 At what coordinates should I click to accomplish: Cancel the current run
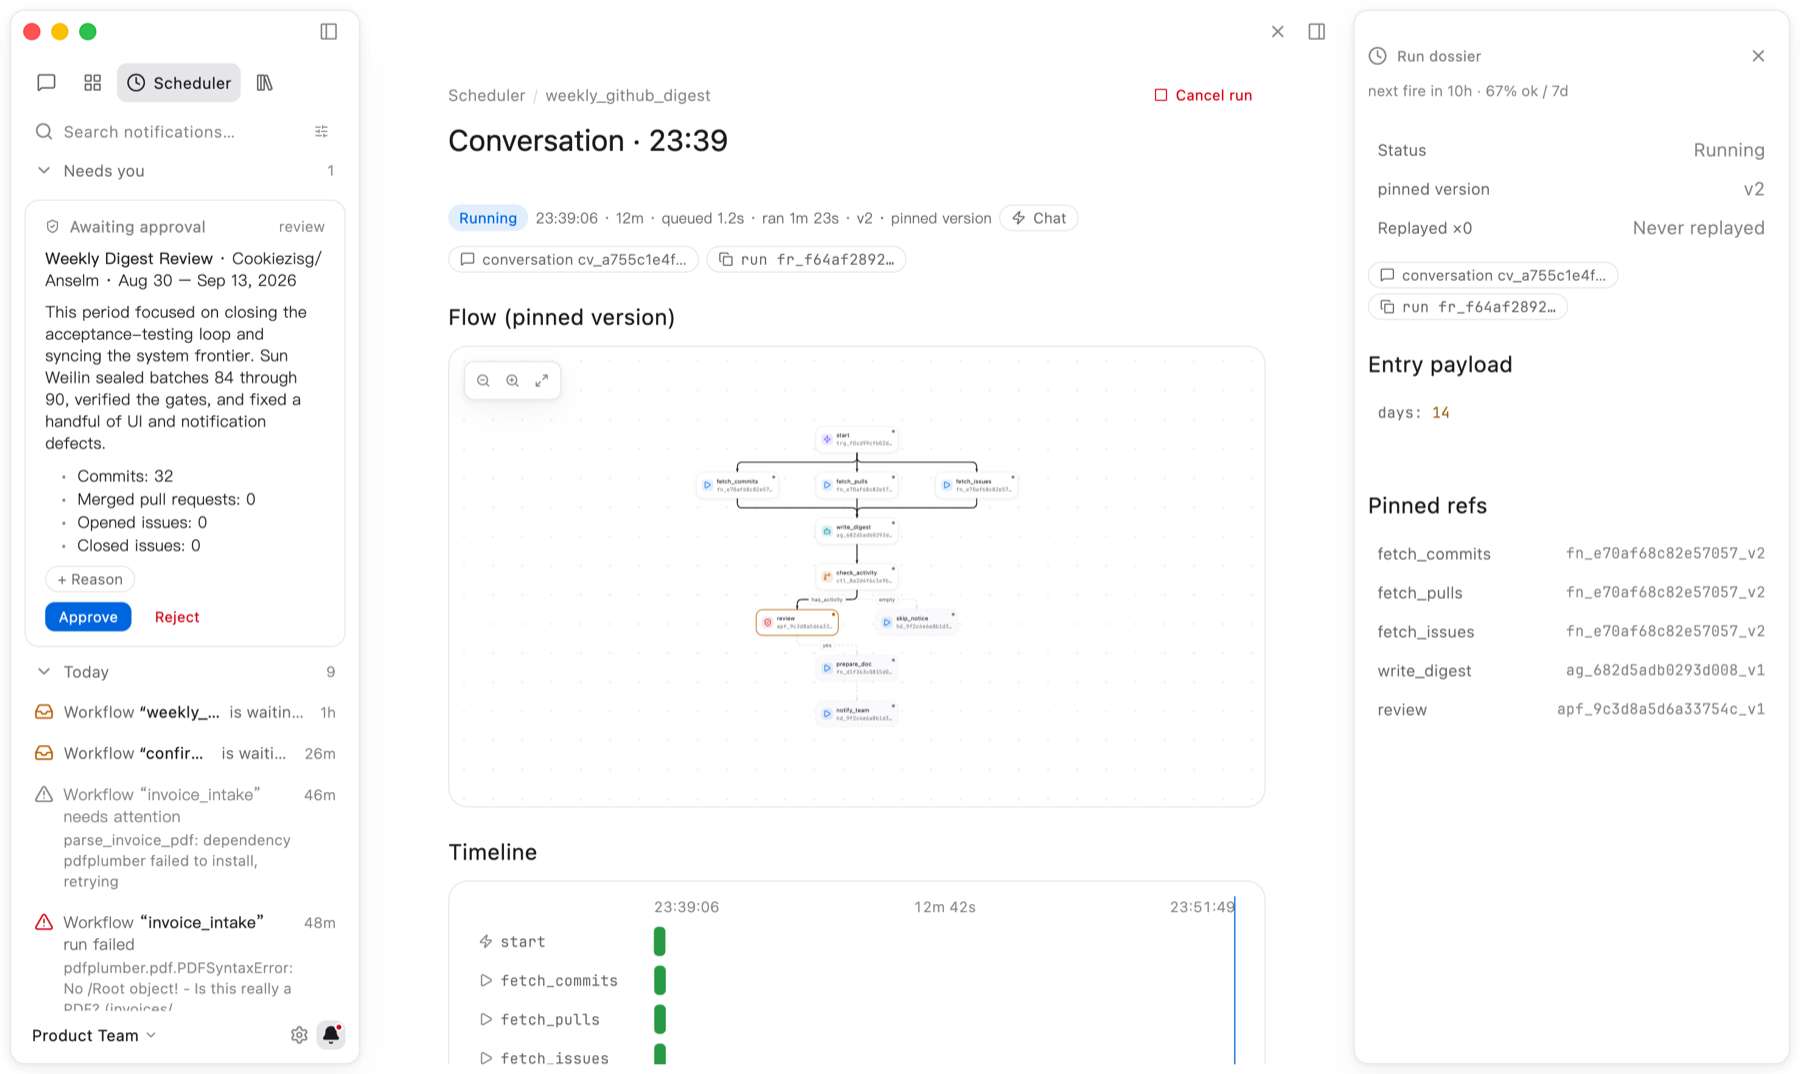(x=1203, y=95)
